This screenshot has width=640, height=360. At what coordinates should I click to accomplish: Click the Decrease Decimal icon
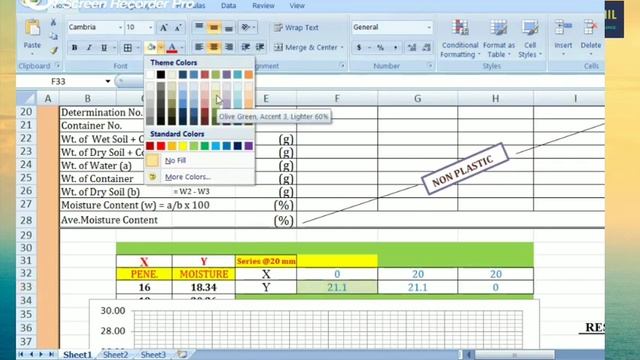427,48
